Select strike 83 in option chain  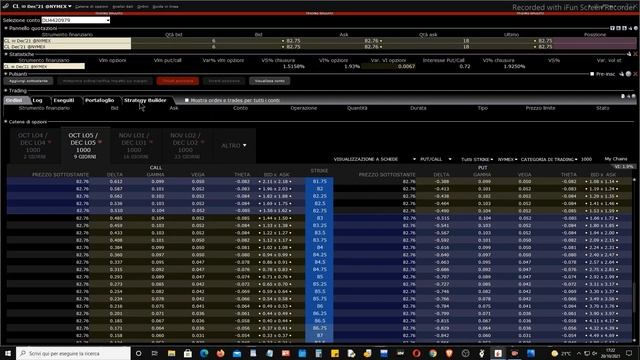click(319, 218)
